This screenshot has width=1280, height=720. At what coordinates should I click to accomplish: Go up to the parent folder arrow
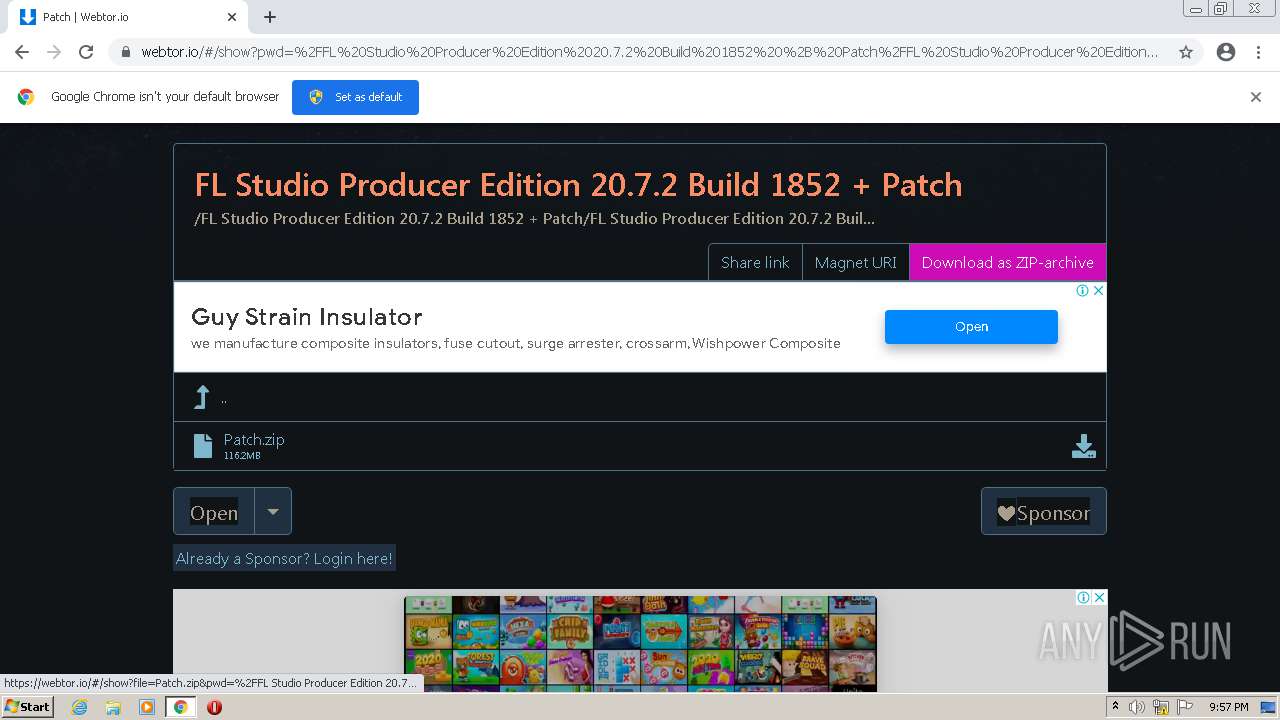point(202,397)
